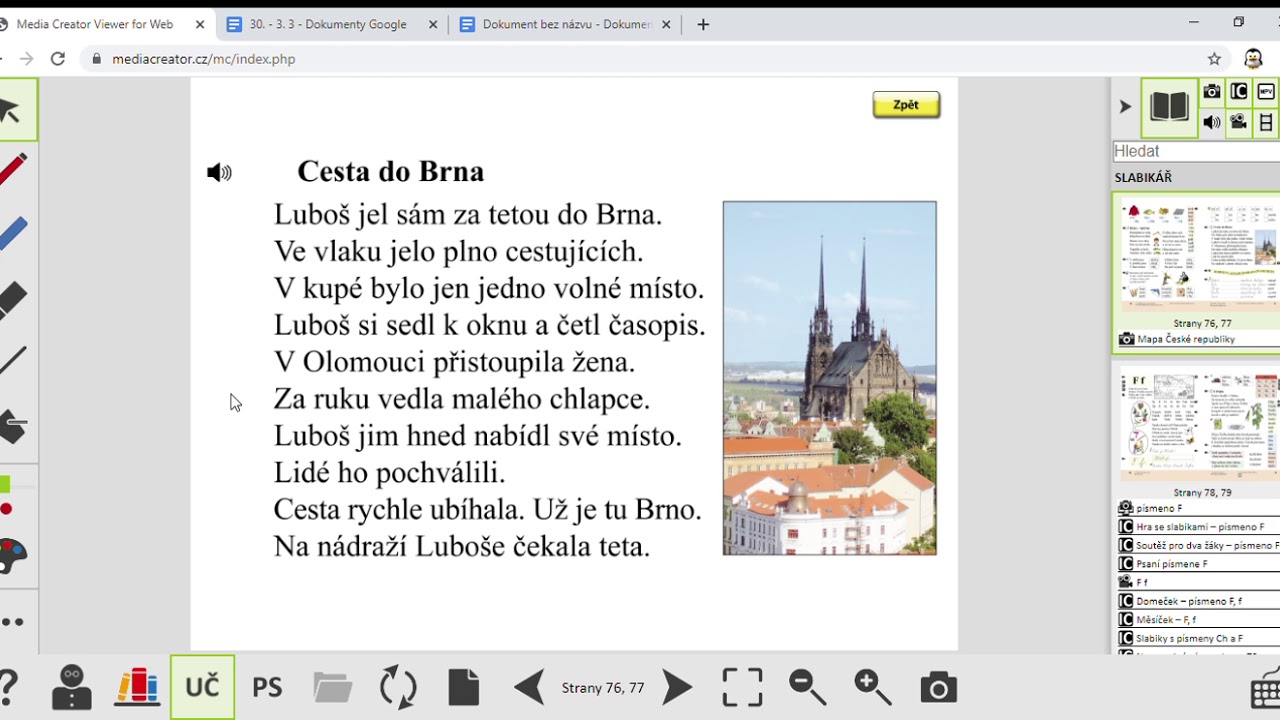Zoom in with plus magnifier
This screenshot has height=720, width=1280.
(x=873, y=687)
